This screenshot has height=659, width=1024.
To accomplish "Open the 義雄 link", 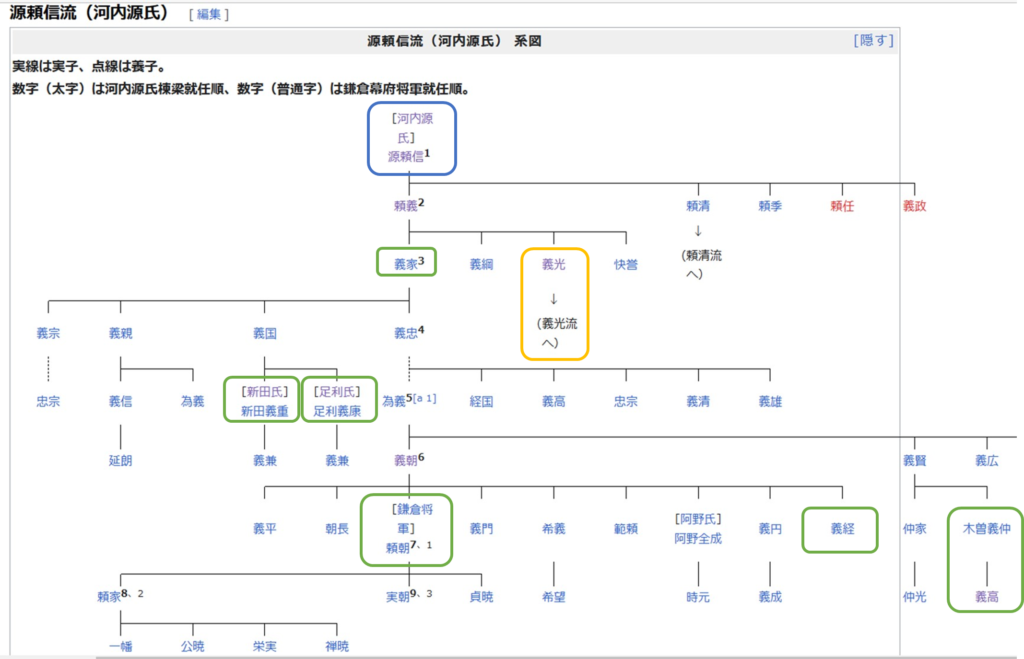I will (770, 401).
